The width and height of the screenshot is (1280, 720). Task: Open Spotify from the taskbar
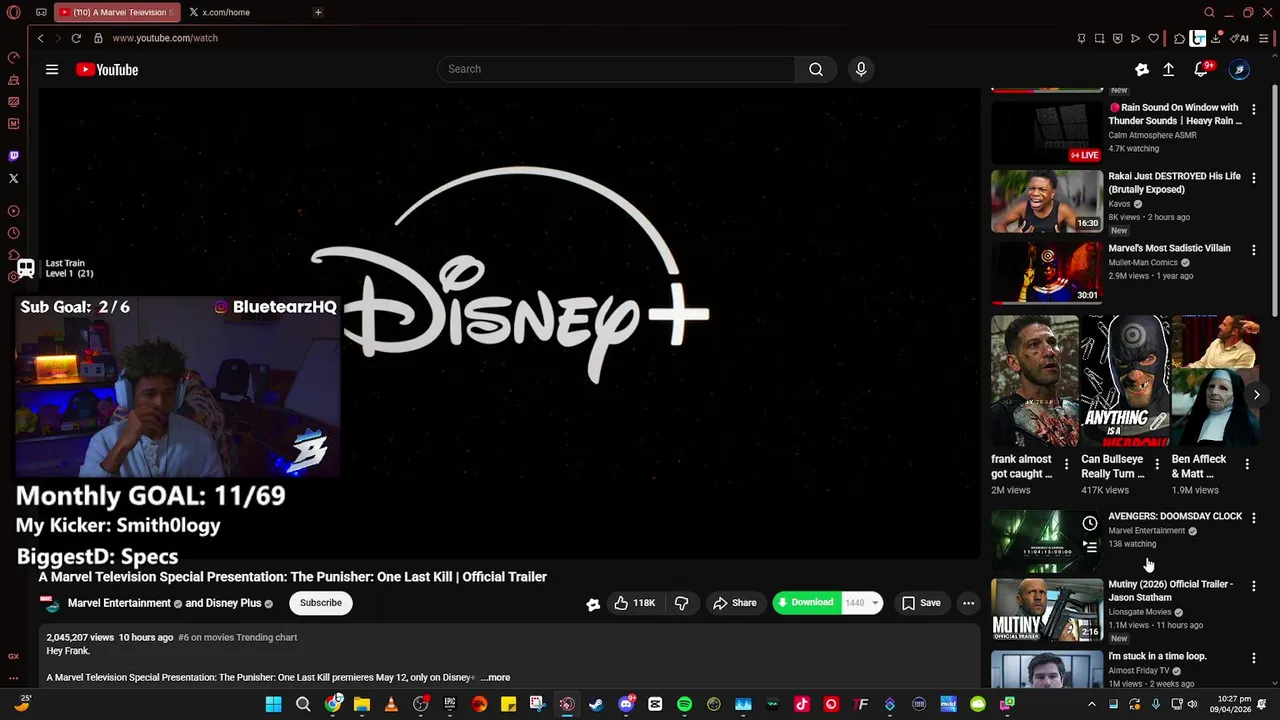684,704
